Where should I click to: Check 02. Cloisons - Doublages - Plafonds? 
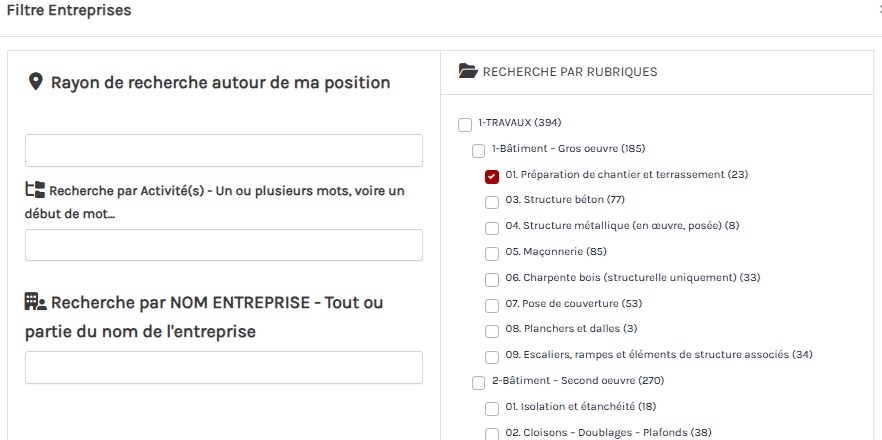(492, 434)
